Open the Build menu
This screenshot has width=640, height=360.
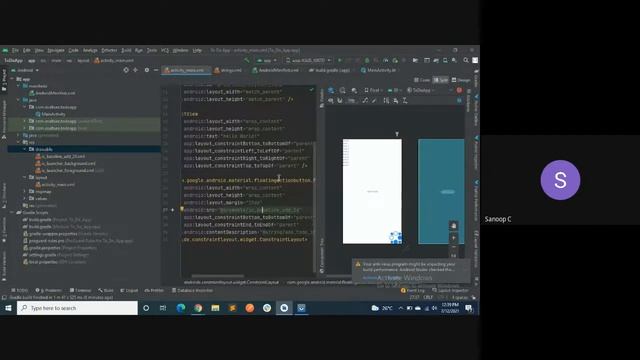(126, 50)
